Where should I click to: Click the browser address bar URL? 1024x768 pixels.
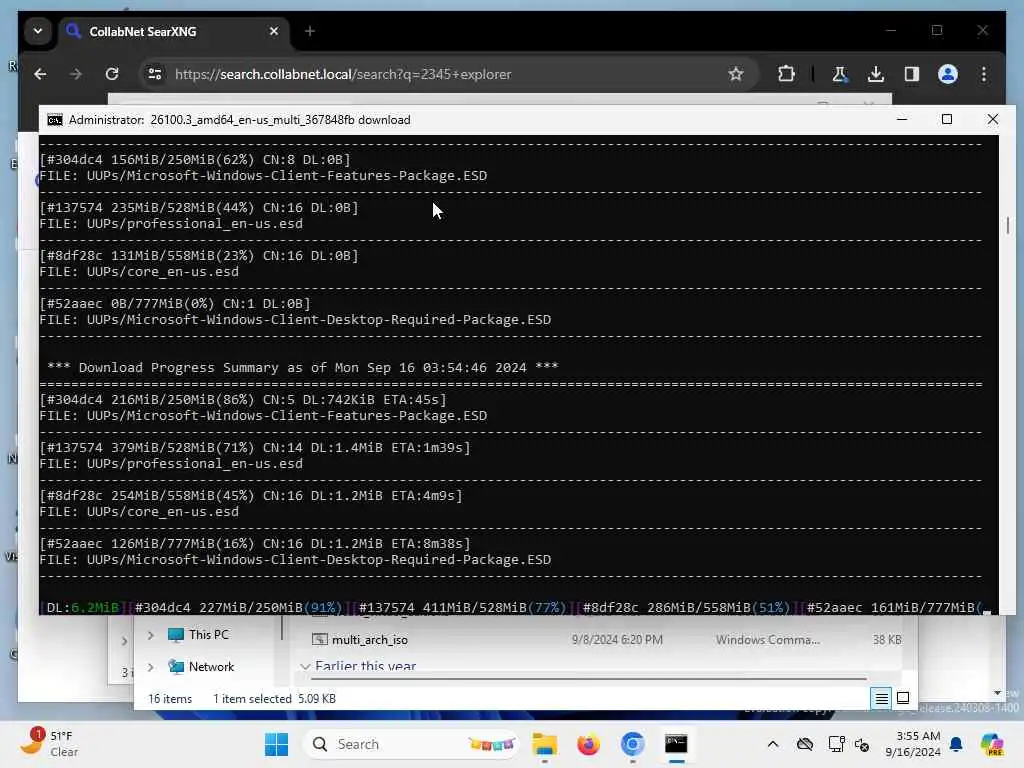pos(343,74)
